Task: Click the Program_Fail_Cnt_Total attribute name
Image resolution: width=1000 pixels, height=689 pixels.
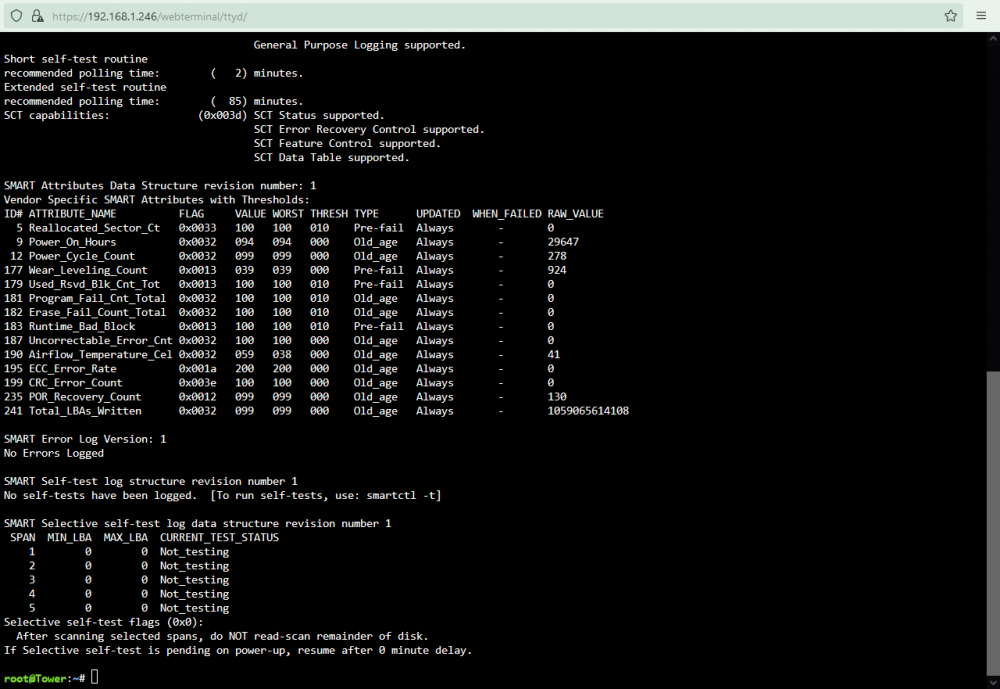Action: coord(97,298)
